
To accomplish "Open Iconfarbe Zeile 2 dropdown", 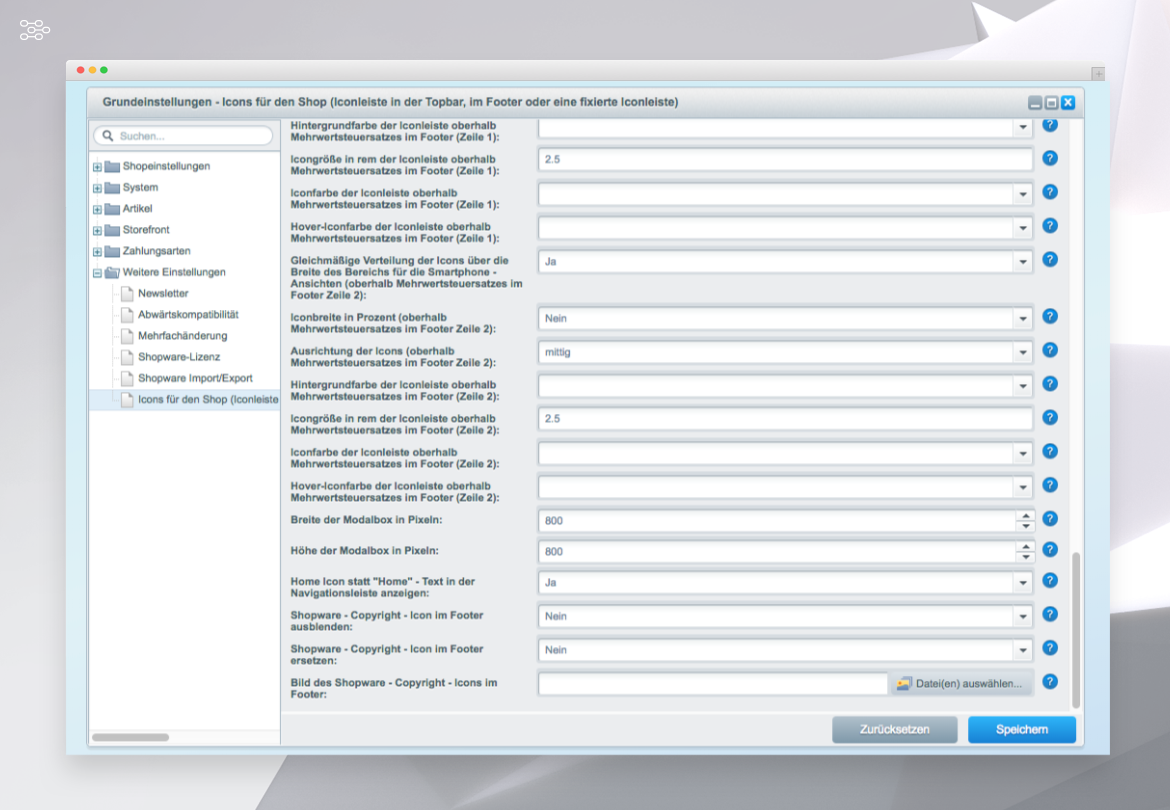I will pyautogui.click(x=1023, y=453).
